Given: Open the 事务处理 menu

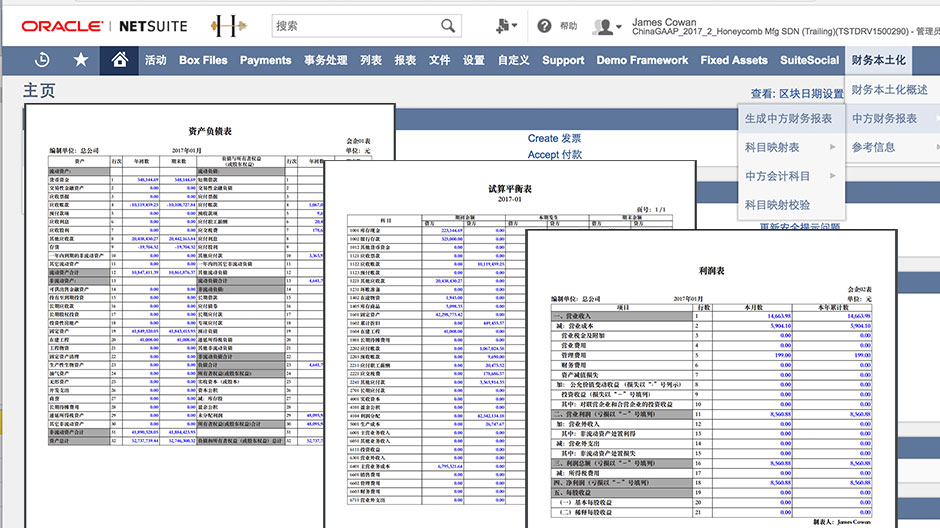Looking at the screenshot, I should tap(326, 60).
